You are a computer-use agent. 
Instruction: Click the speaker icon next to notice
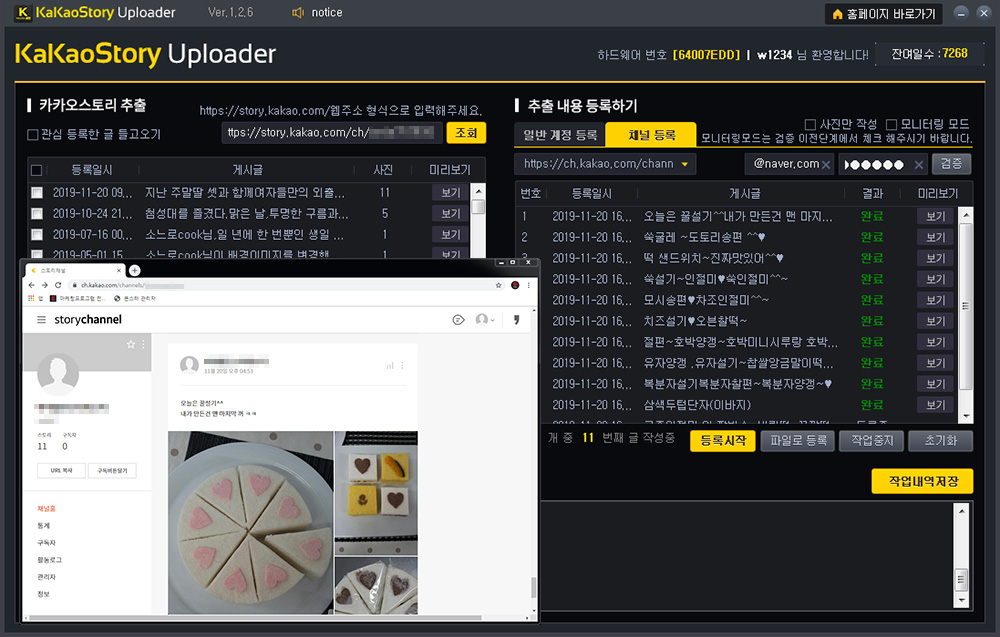(x=298, y=13)
